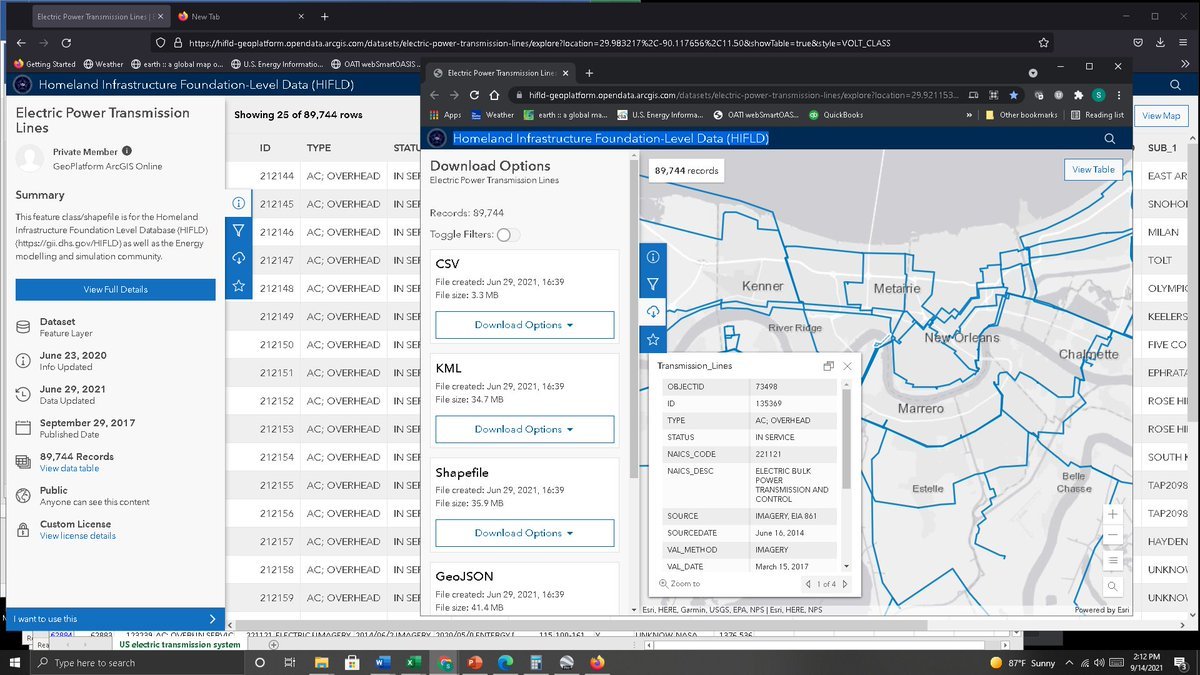Expand Shapefile Download Options
The image size is (1200, 675).
524,533
